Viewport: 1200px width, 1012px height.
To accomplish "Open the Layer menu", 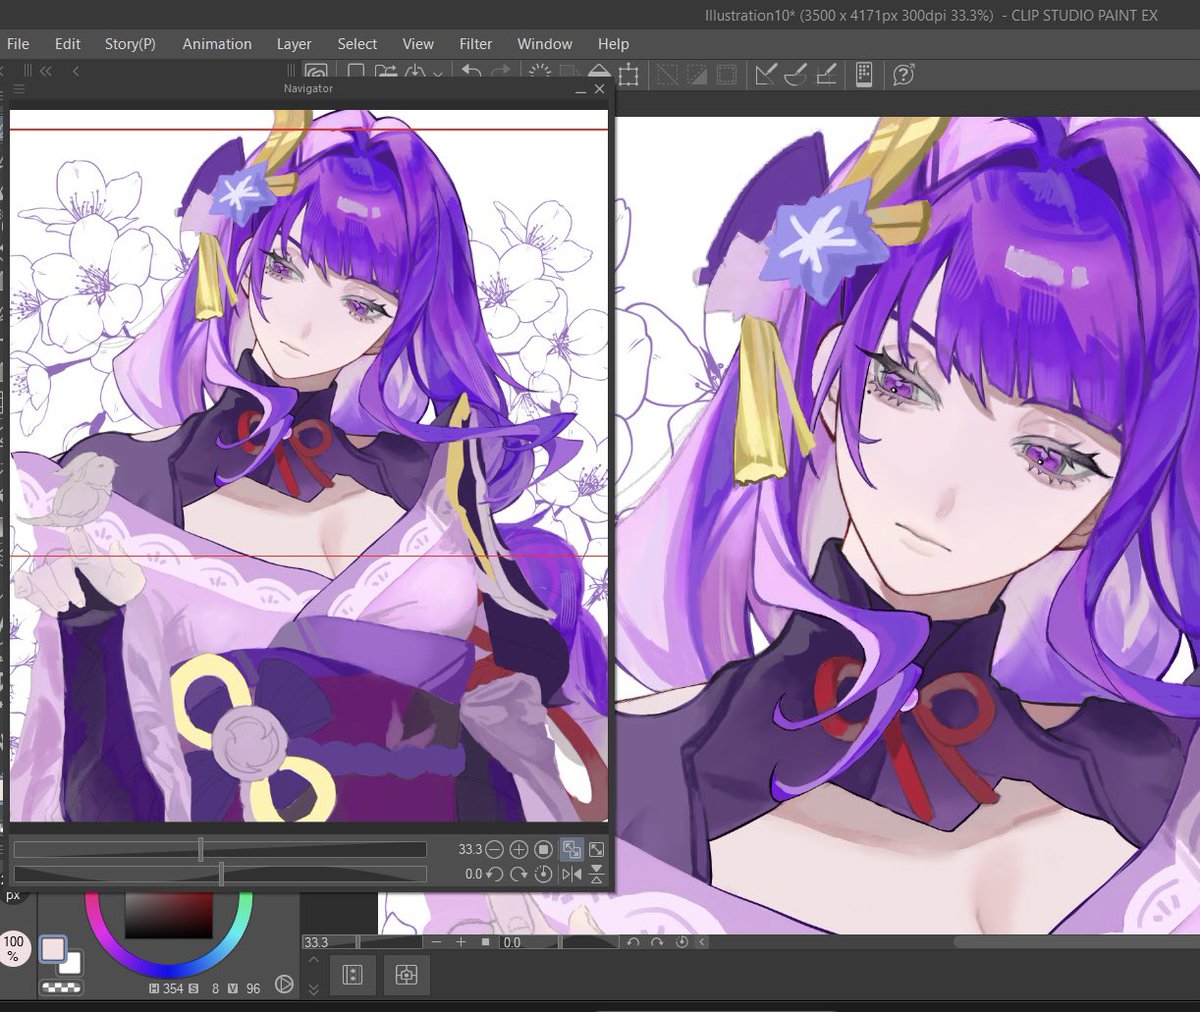I will coord(294,44).
